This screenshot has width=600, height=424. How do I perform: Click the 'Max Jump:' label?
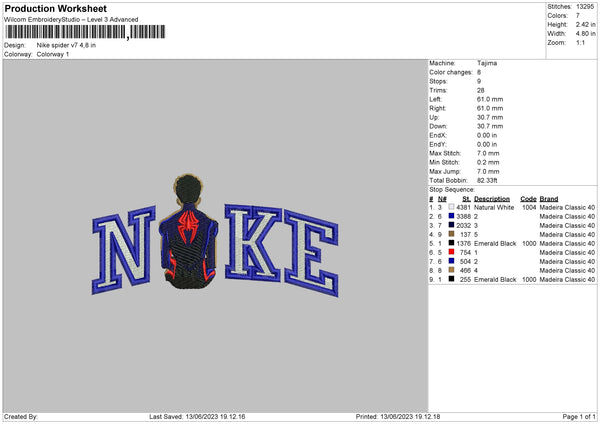pos(445,171)
